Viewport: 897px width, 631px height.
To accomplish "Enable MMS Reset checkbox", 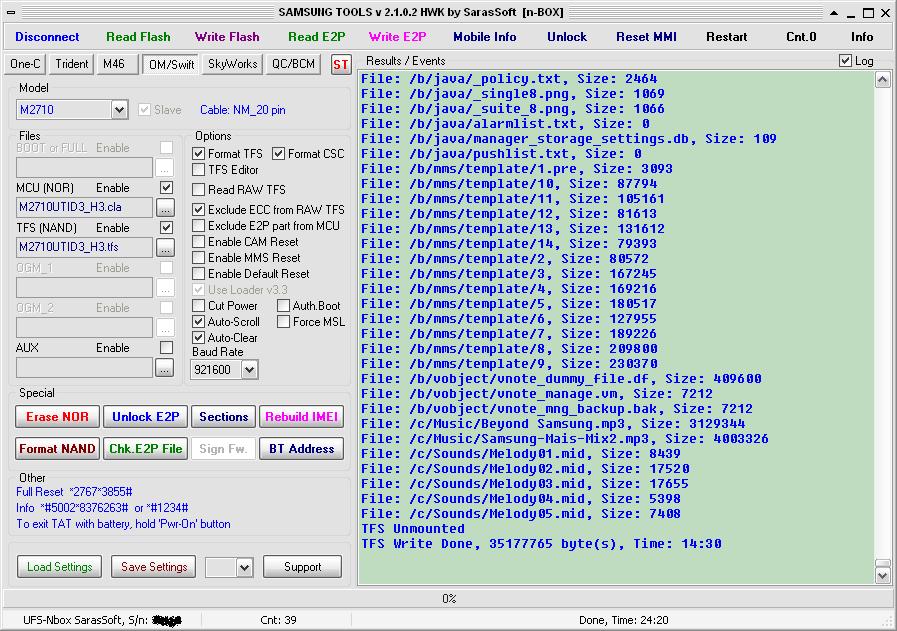I will tap(199, 257).
